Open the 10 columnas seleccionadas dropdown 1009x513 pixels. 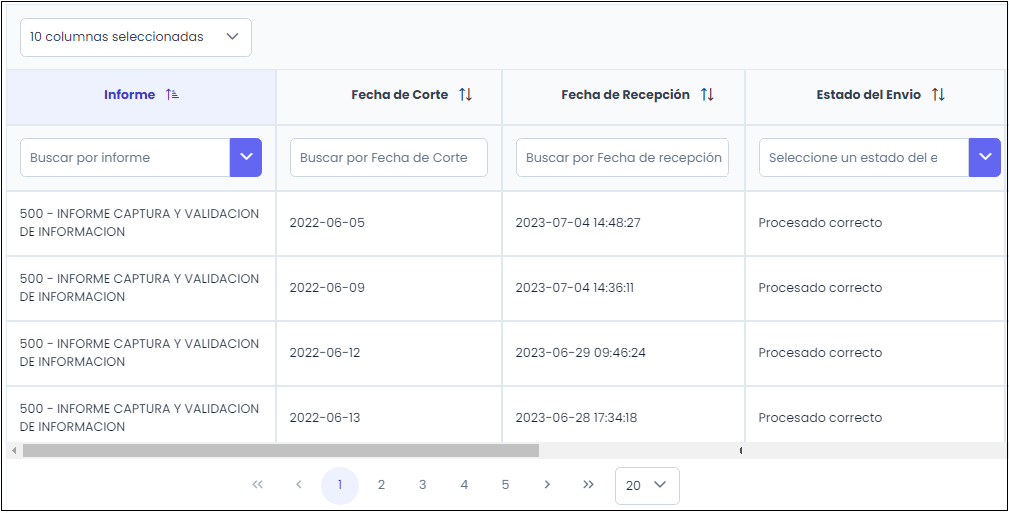136,37
